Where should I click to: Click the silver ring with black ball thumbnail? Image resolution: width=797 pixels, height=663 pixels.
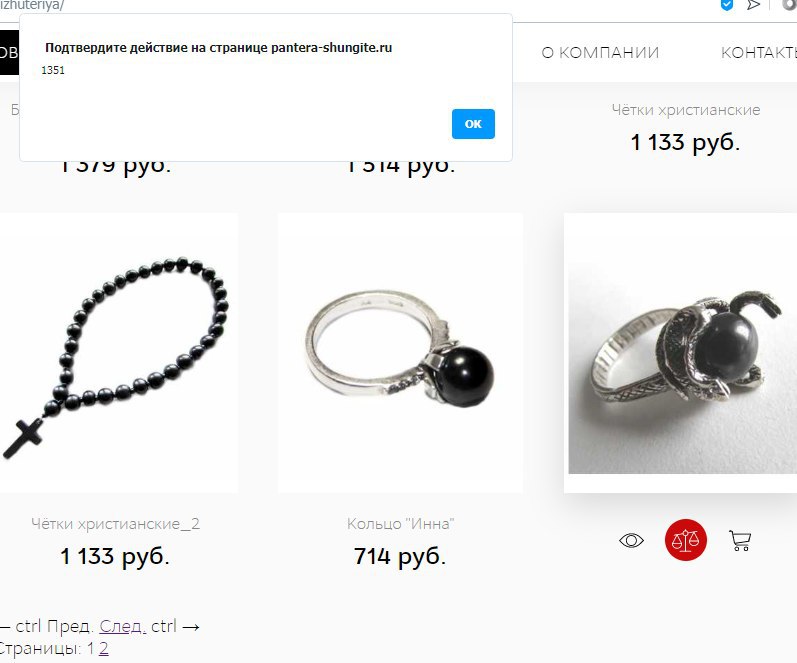tap(401, 353)
